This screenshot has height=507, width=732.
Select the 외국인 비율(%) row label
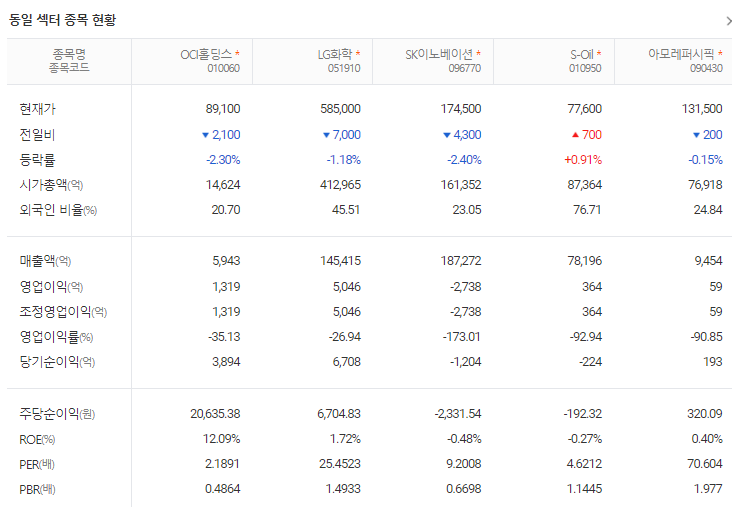tap(58, 210)
